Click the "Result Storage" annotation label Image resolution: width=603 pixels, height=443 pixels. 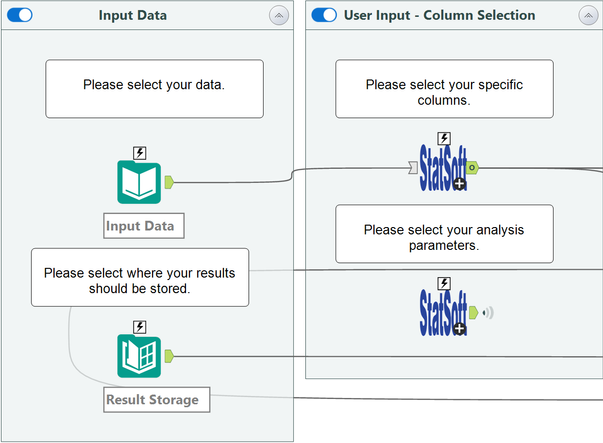[x=153, y=400]
